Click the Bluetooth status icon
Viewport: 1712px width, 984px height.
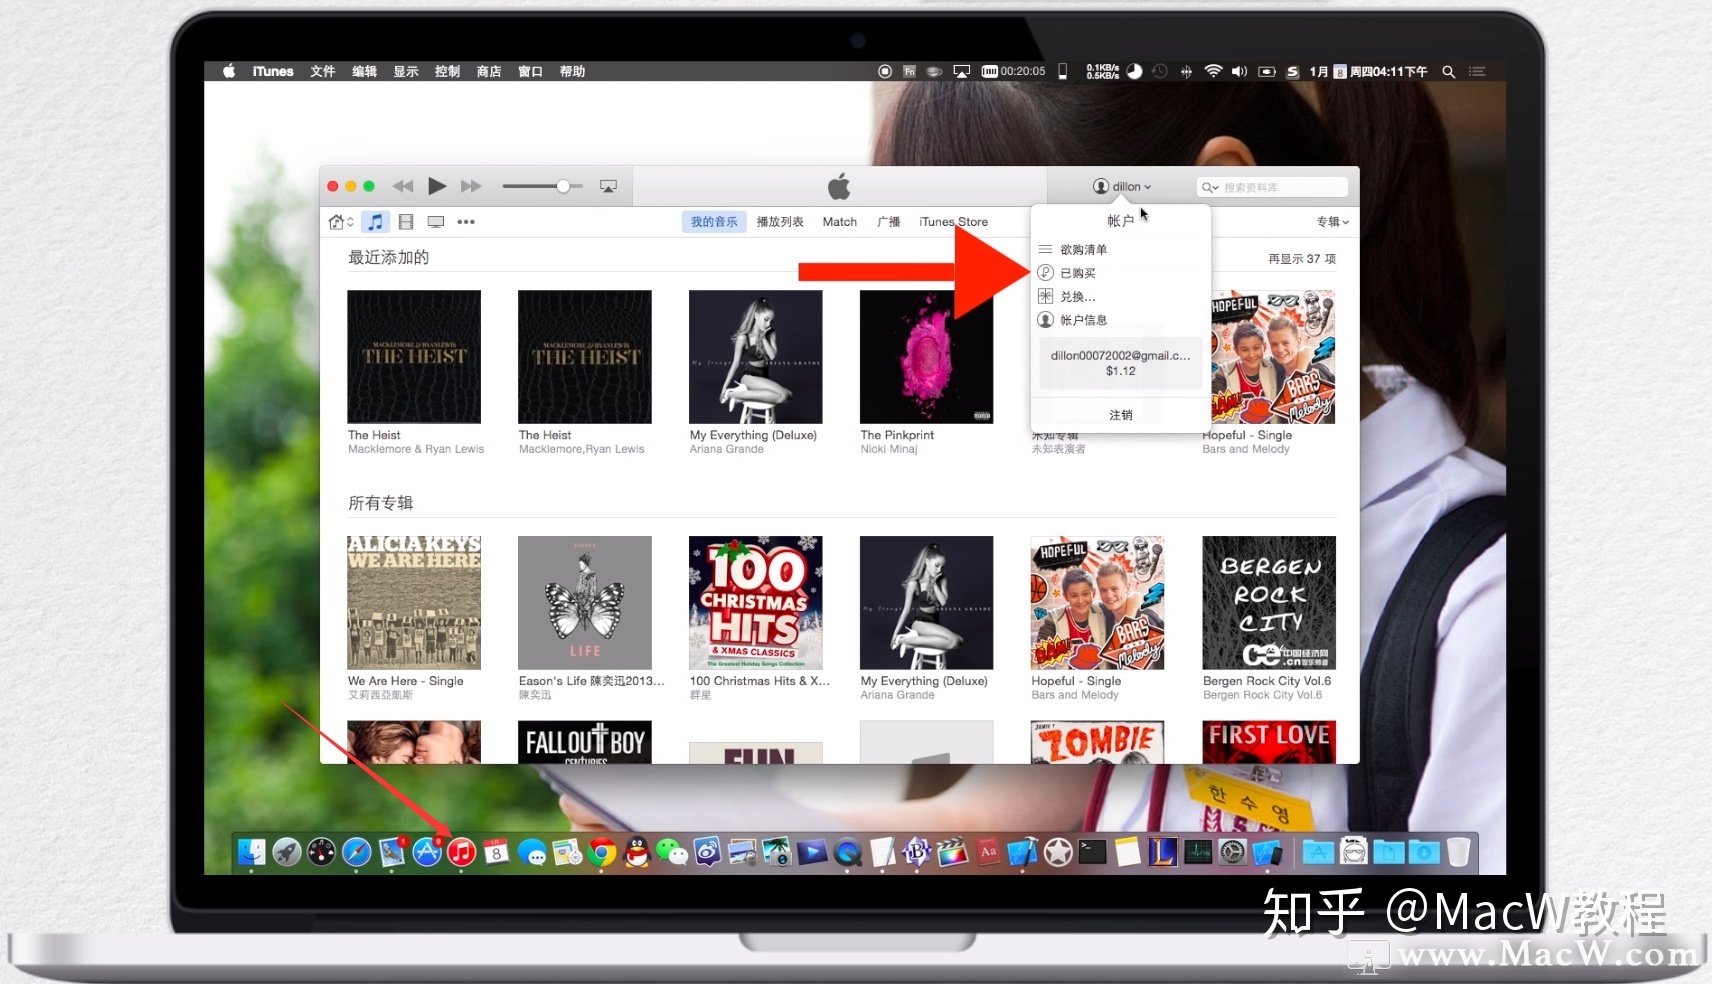[x=1186, y=72]
